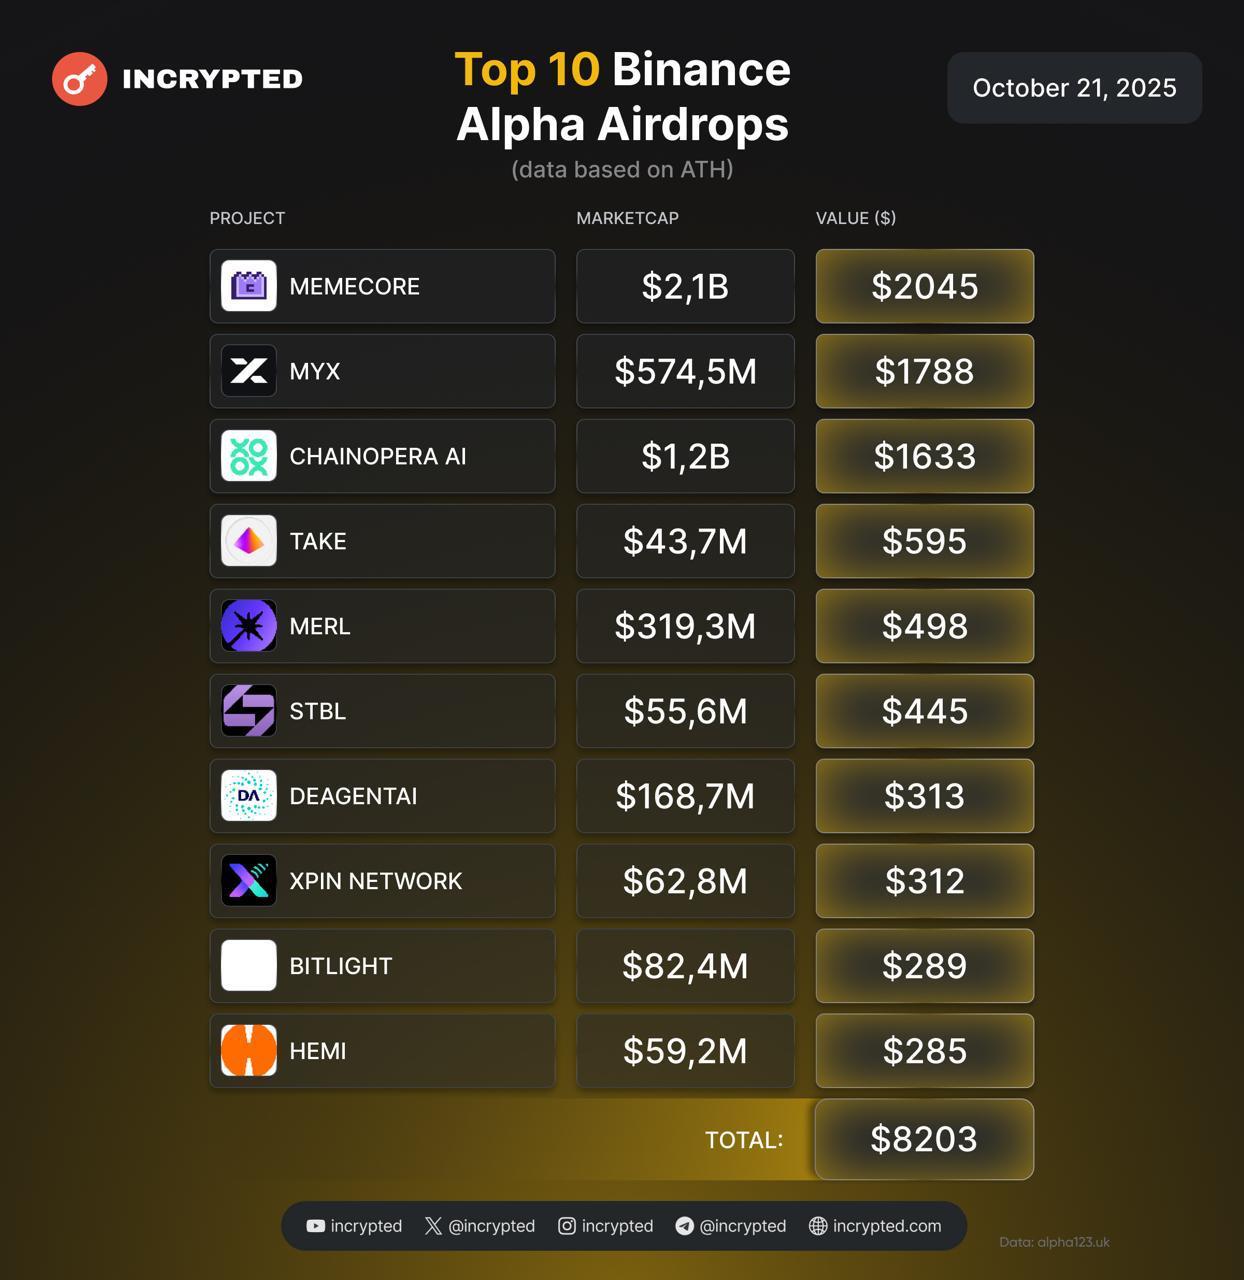The height and width of the screenshot is (1280, 1244).
Task: Open the @incrypted Telegram link
Action: click(x=731, y=1226)
